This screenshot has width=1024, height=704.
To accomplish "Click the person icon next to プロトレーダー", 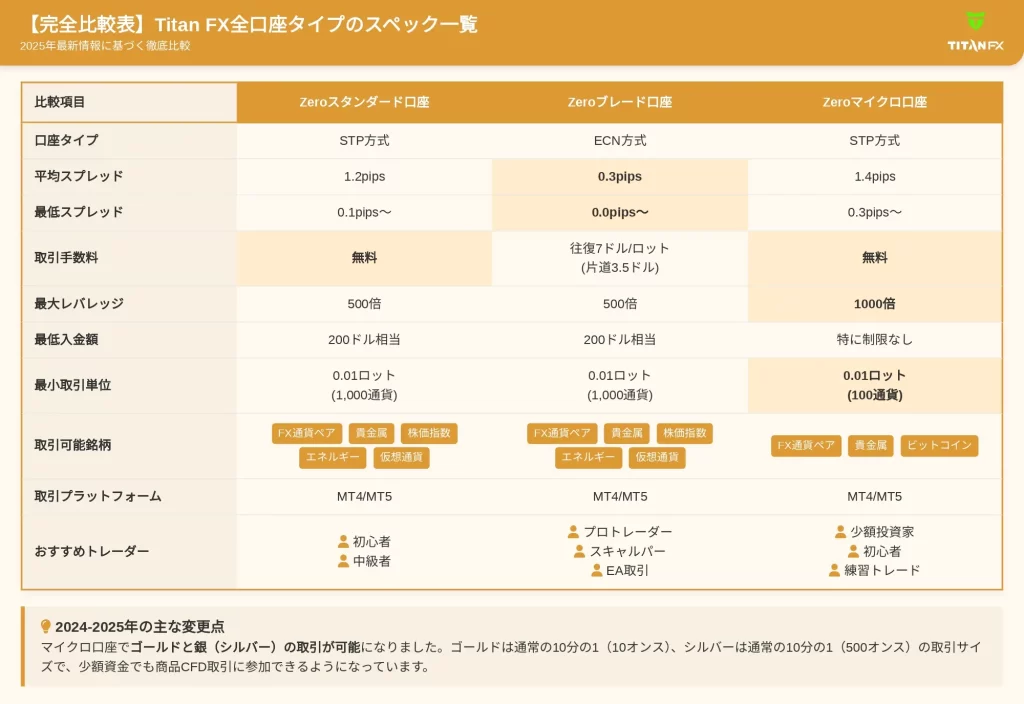I will tap(573, 532).
